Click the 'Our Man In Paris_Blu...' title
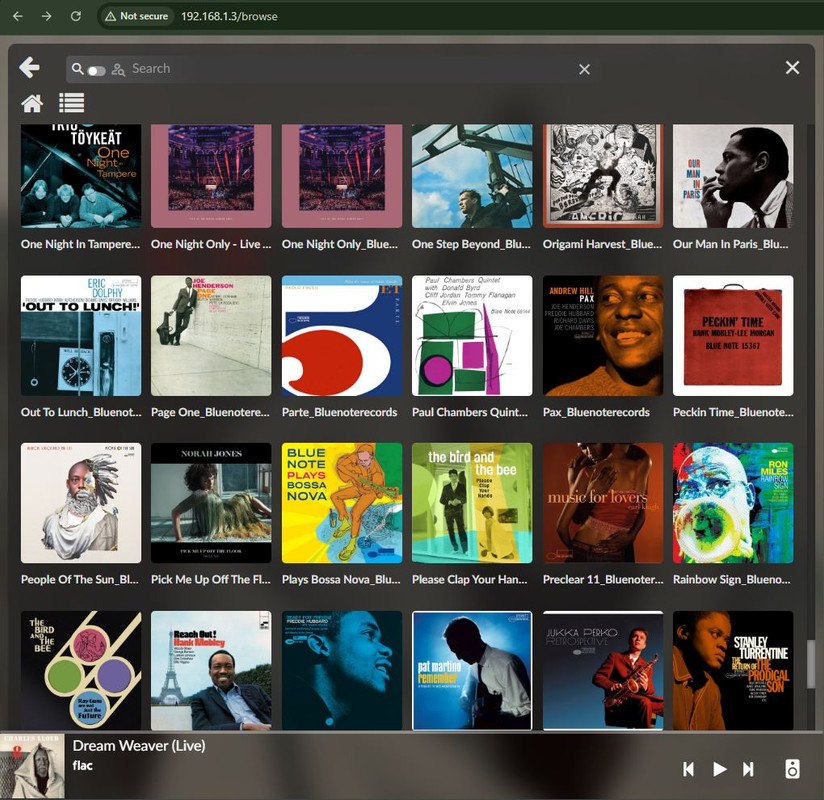The width and height of the screenshot is (824, 800). point(730,244)
